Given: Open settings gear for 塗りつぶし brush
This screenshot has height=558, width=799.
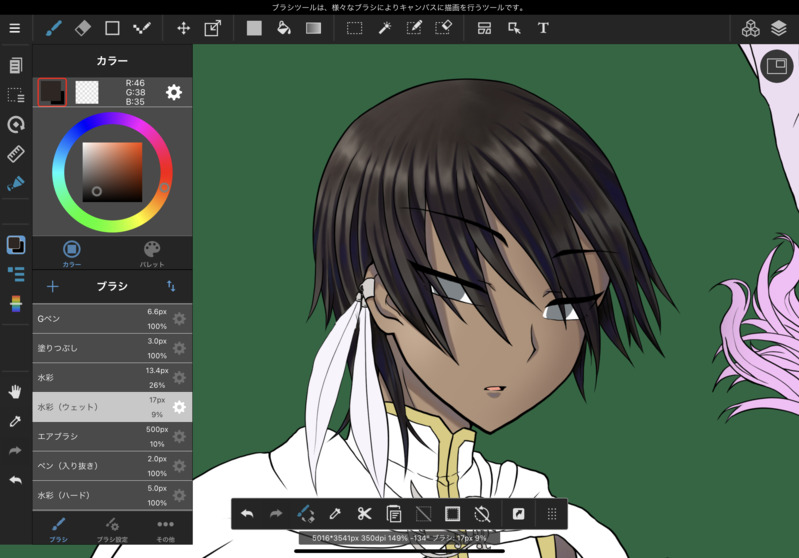Looking at the screenshot, I should click(x=179, y=349).
